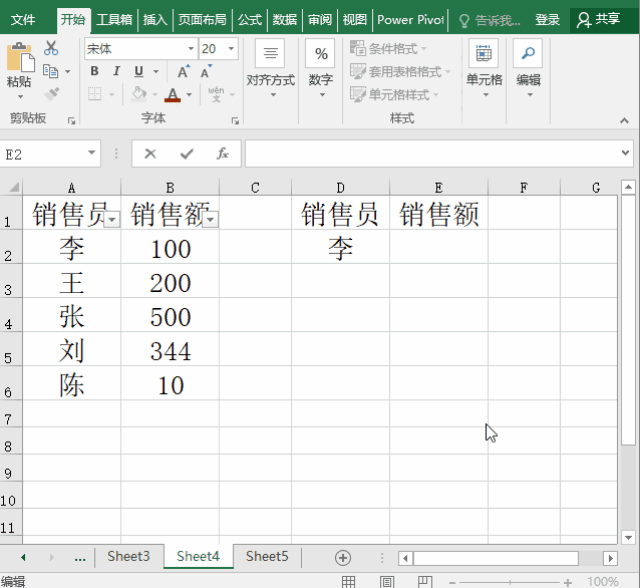Select cell B4 containing 500

click(170, 315)
